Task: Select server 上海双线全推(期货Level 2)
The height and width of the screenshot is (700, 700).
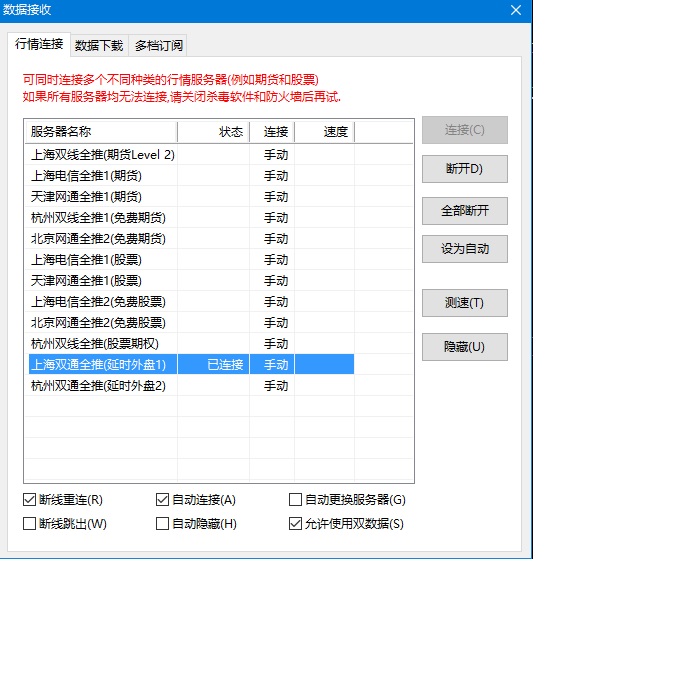Action: [103, 155]
